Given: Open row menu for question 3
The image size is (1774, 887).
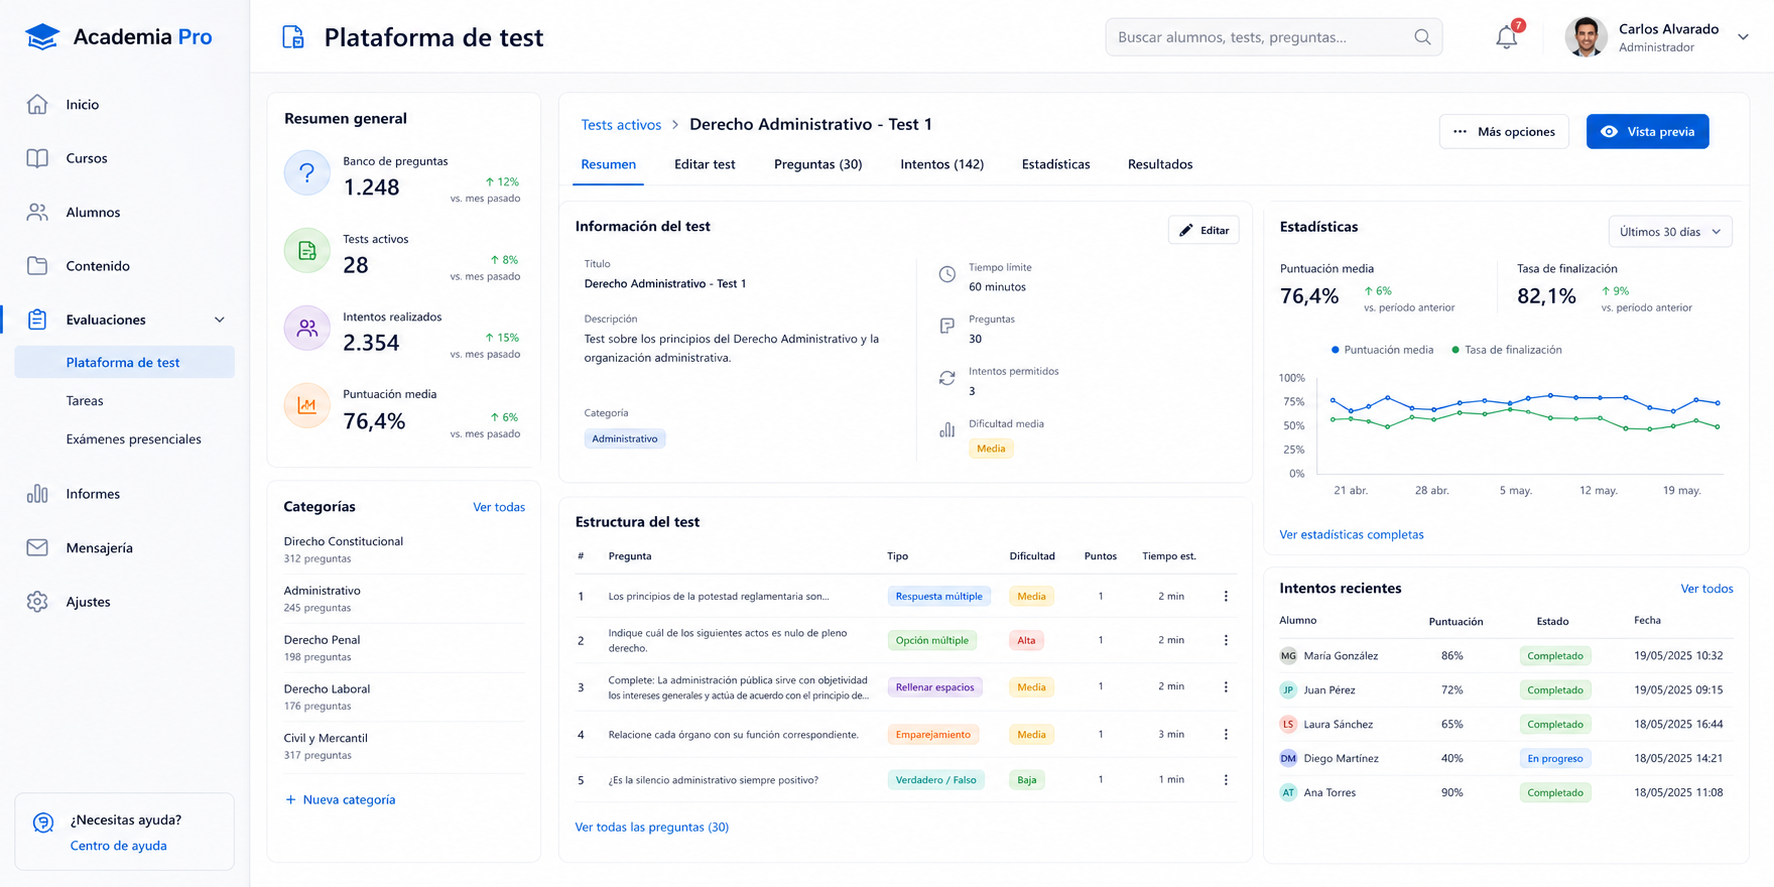Looking at the screenshot, I should pyautogui.click(x=1226, y=687).
